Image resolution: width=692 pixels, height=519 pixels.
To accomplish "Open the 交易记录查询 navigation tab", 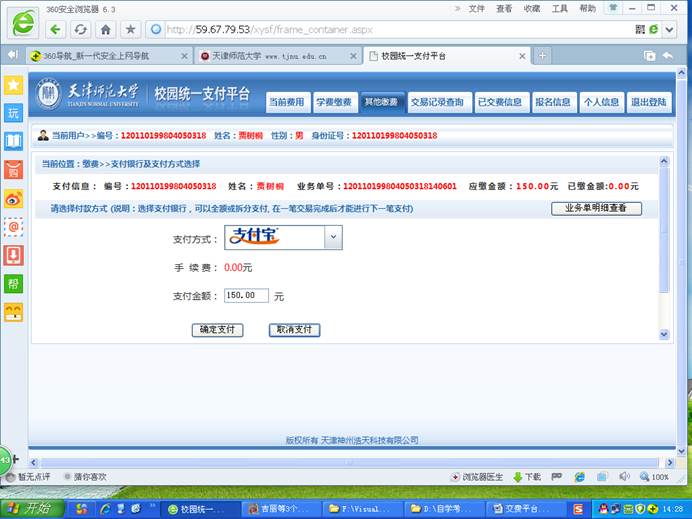I will [439, 102].
